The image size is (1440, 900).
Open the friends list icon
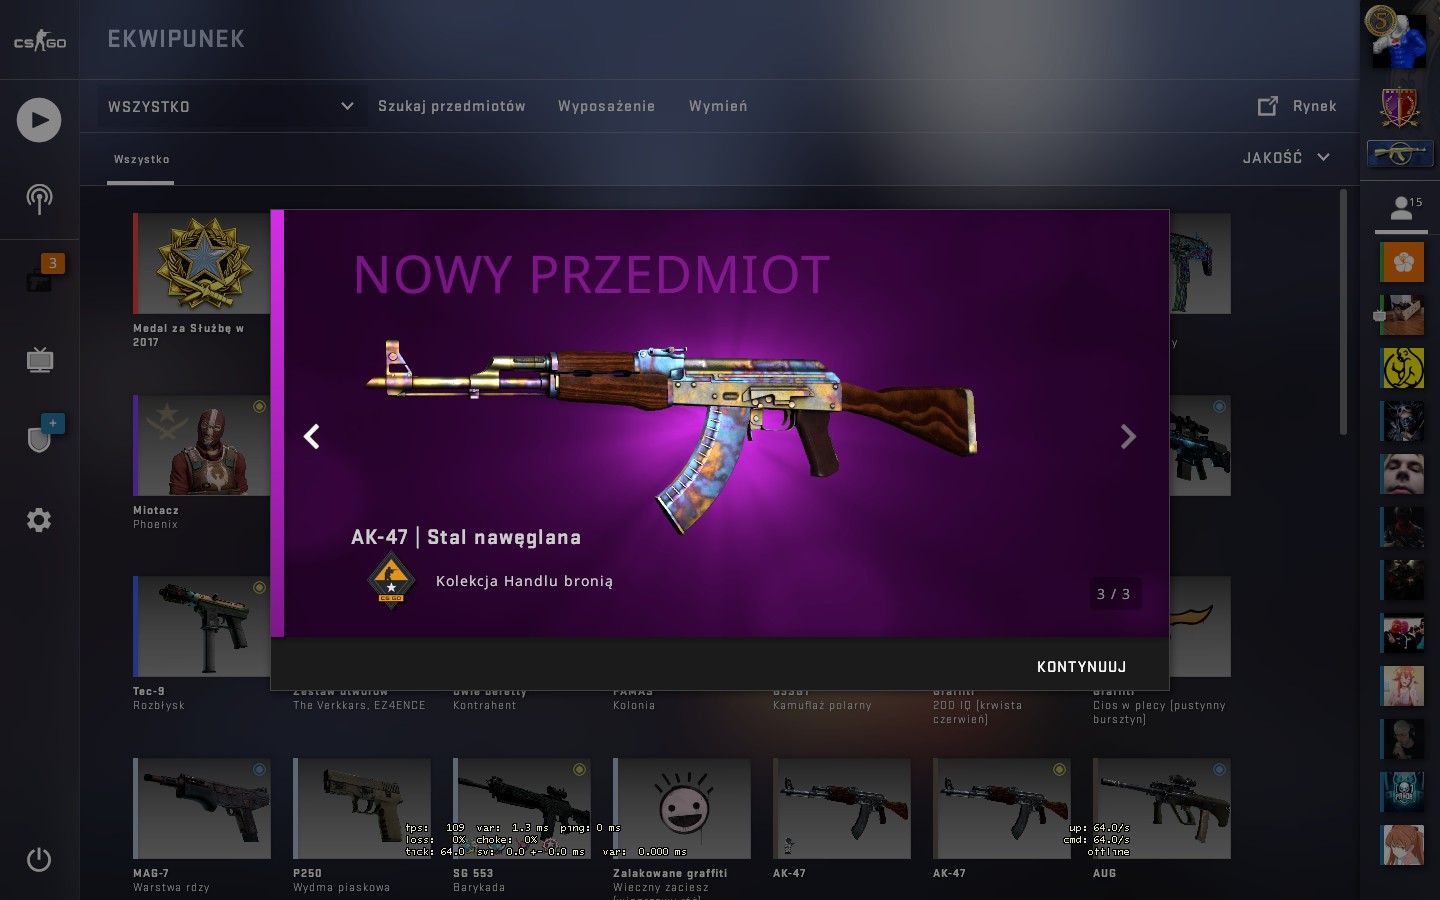[x=1402, y=208]
